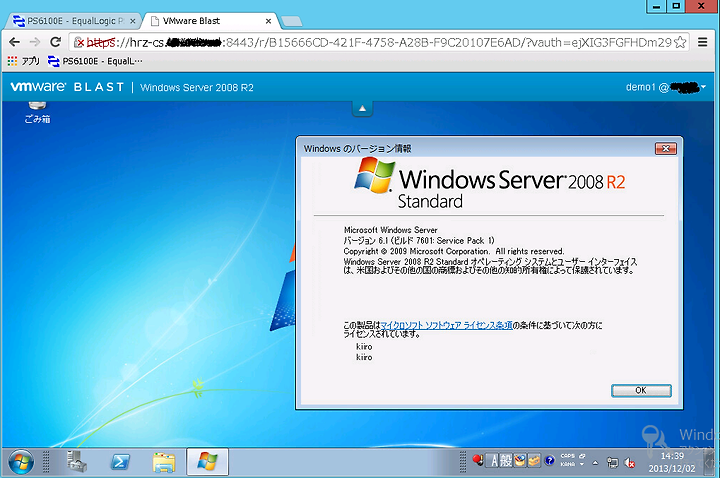Click OK in the version dialog
This screenshot has height=478, width=720.
(641, 390)
